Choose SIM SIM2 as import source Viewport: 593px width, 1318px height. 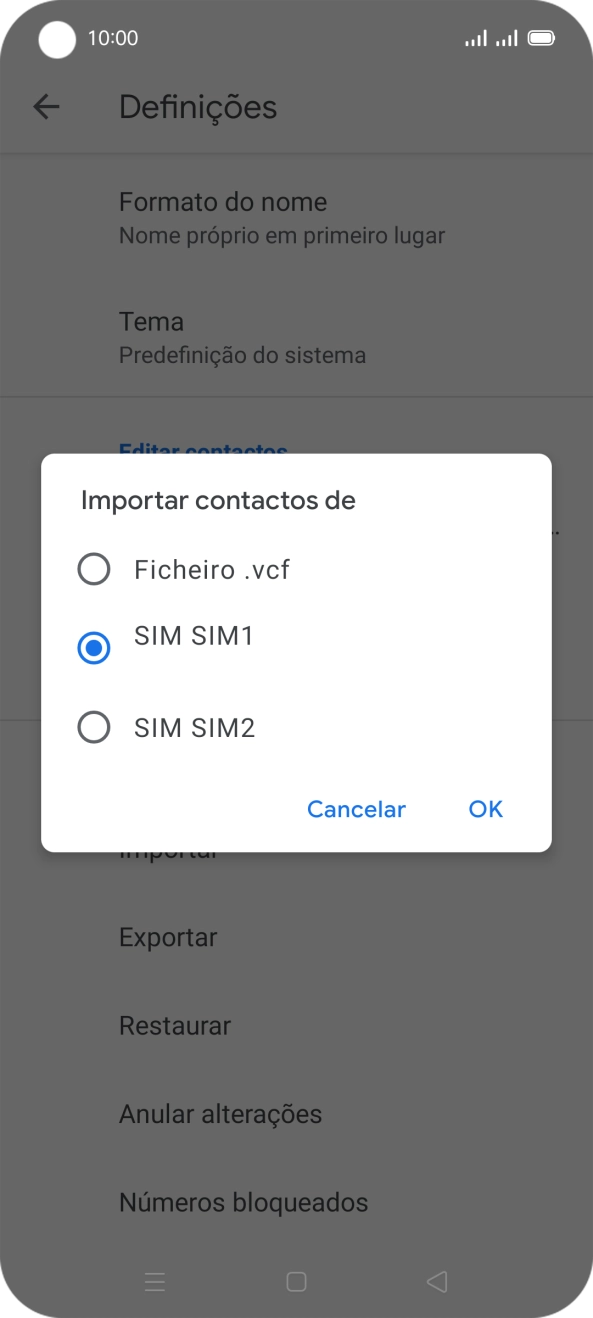pos(93,727)
